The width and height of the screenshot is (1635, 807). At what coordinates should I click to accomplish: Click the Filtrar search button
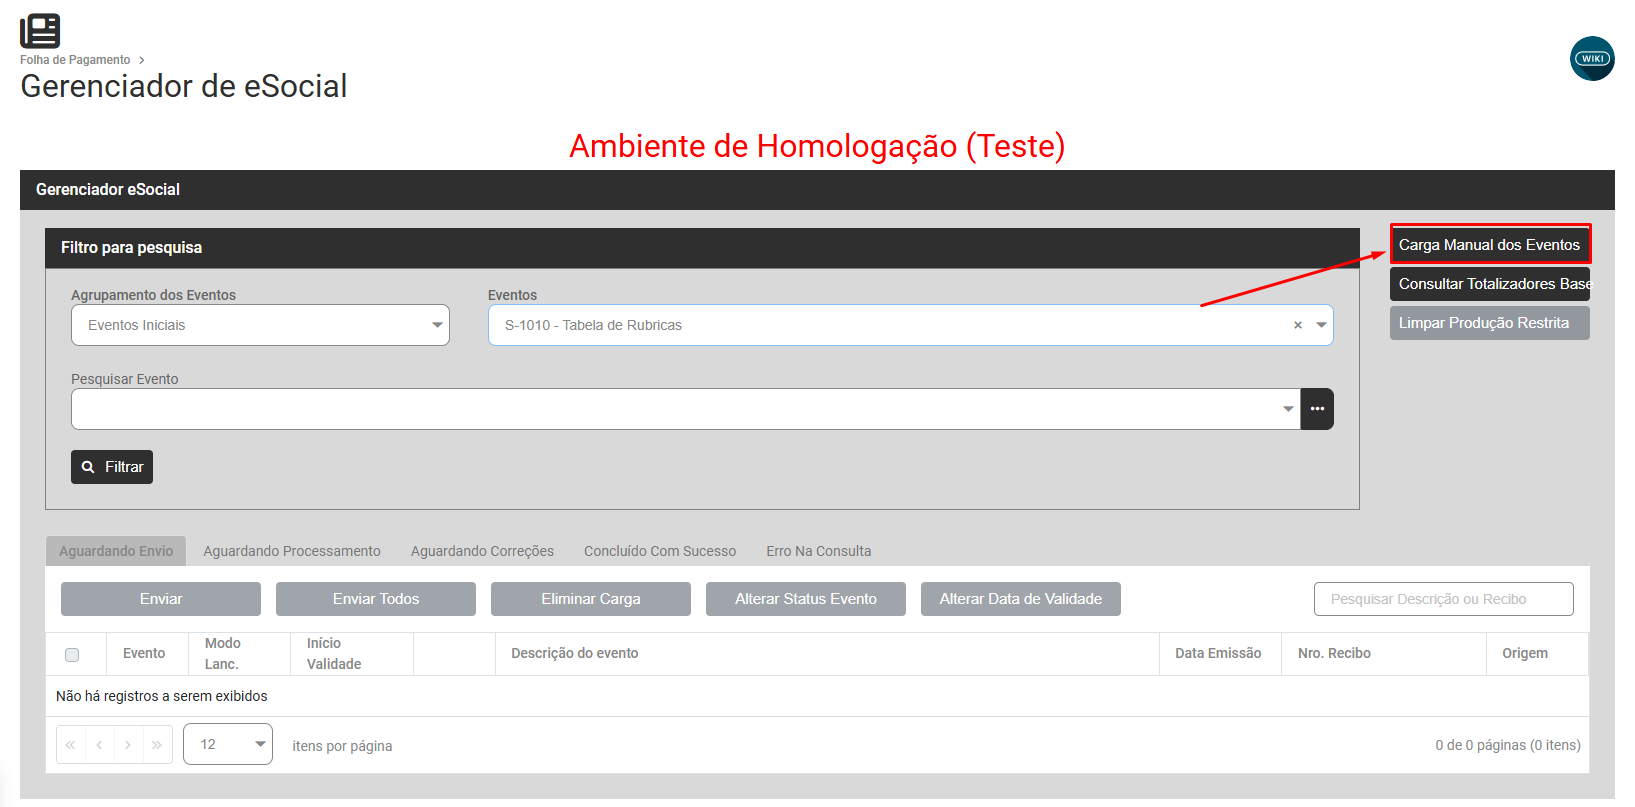112,467
